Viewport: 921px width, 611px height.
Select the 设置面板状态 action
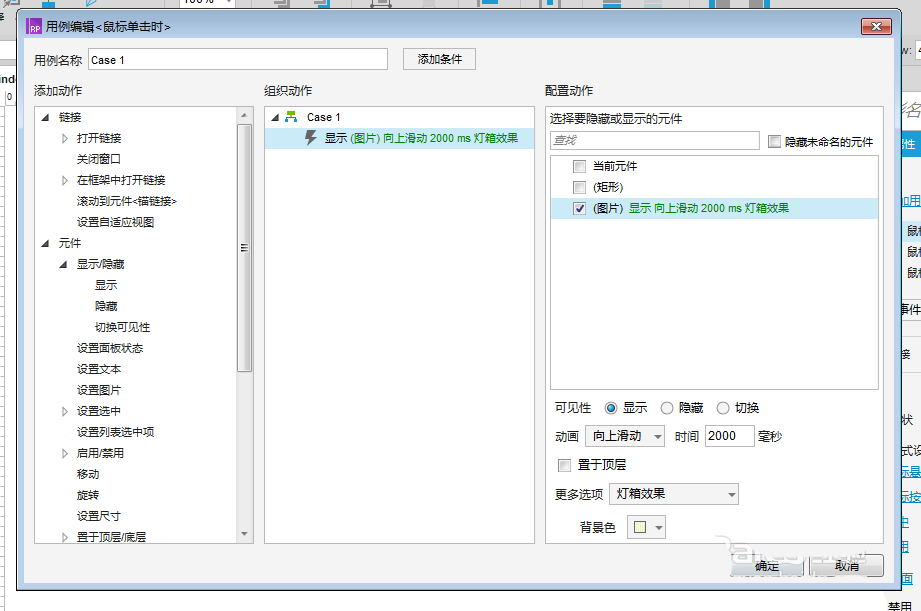tap(110, 348)
